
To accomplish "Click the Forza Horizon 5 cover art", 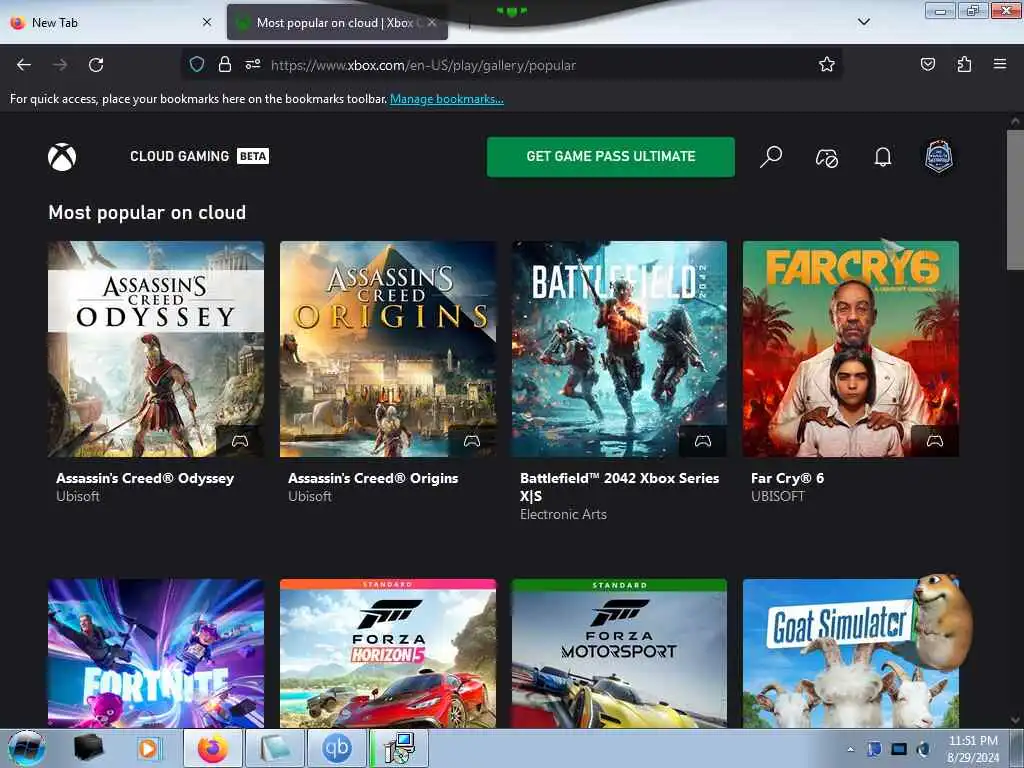I will click(x=388, y=653).
